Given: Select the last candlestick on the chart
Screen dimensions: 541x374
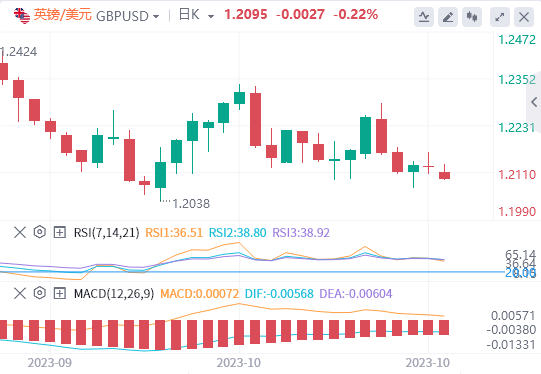Looking at the screenshot, I should 444,175.
